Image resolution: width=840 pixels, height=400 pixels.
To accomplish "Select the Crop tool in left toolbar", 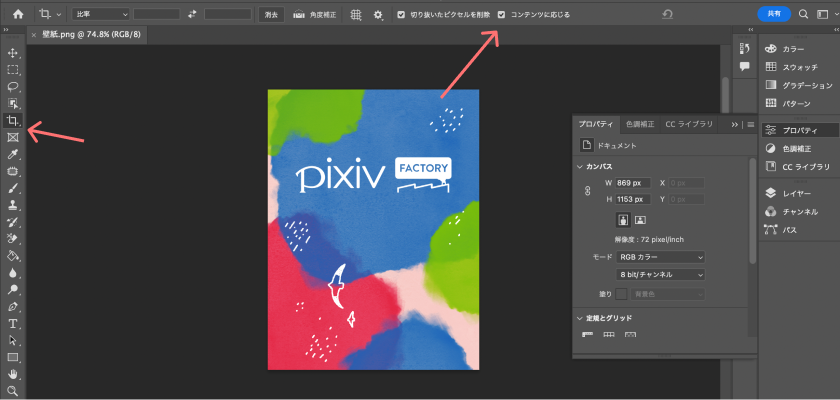I will pyautogui.click(x=12, y=120).
